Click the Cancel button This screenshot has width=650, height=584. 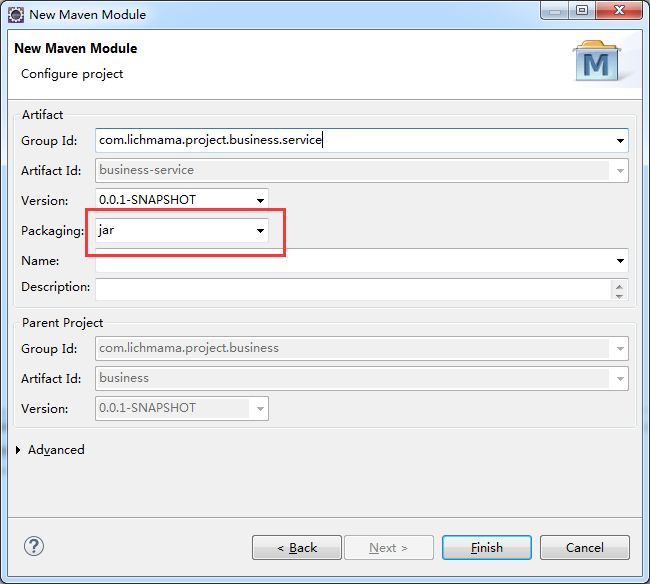coord(585,548)
